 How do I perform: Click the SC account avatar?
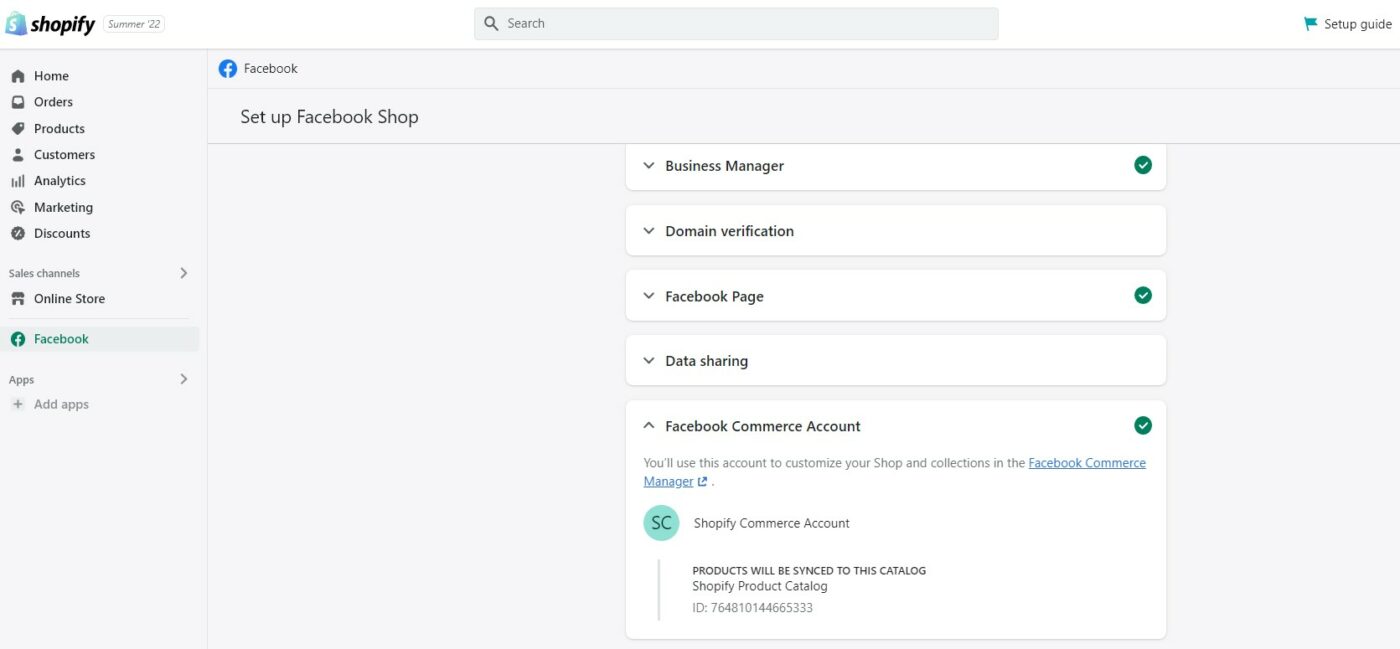(x=661, y=523)
